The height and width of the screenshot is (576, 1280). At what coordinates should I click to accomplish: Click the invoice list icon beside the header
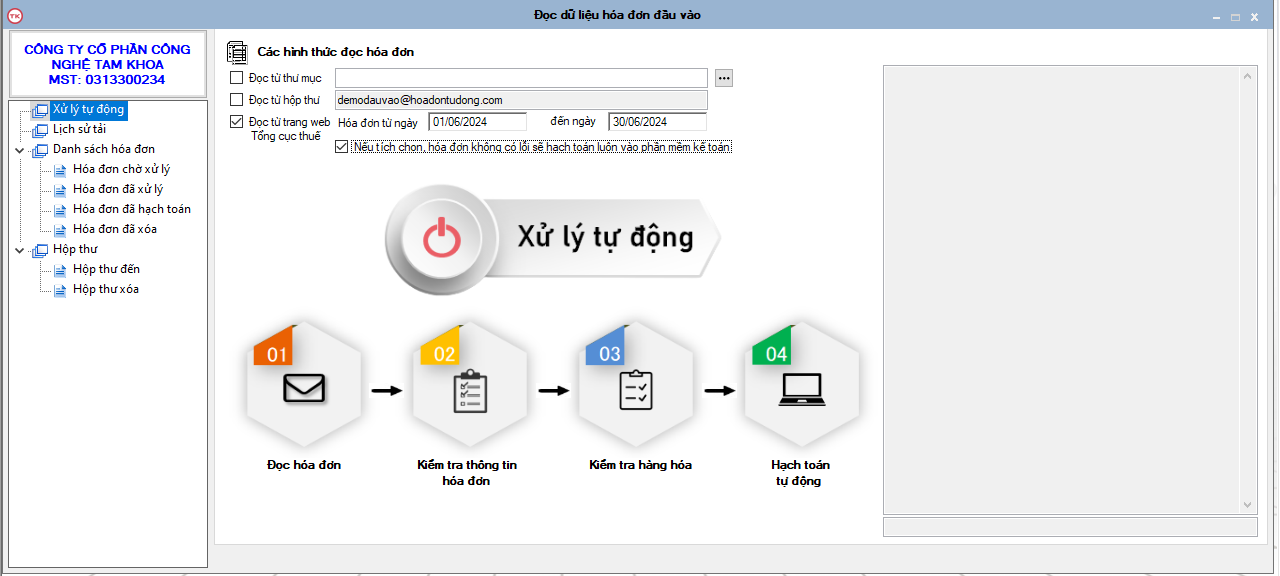point(237,52)
